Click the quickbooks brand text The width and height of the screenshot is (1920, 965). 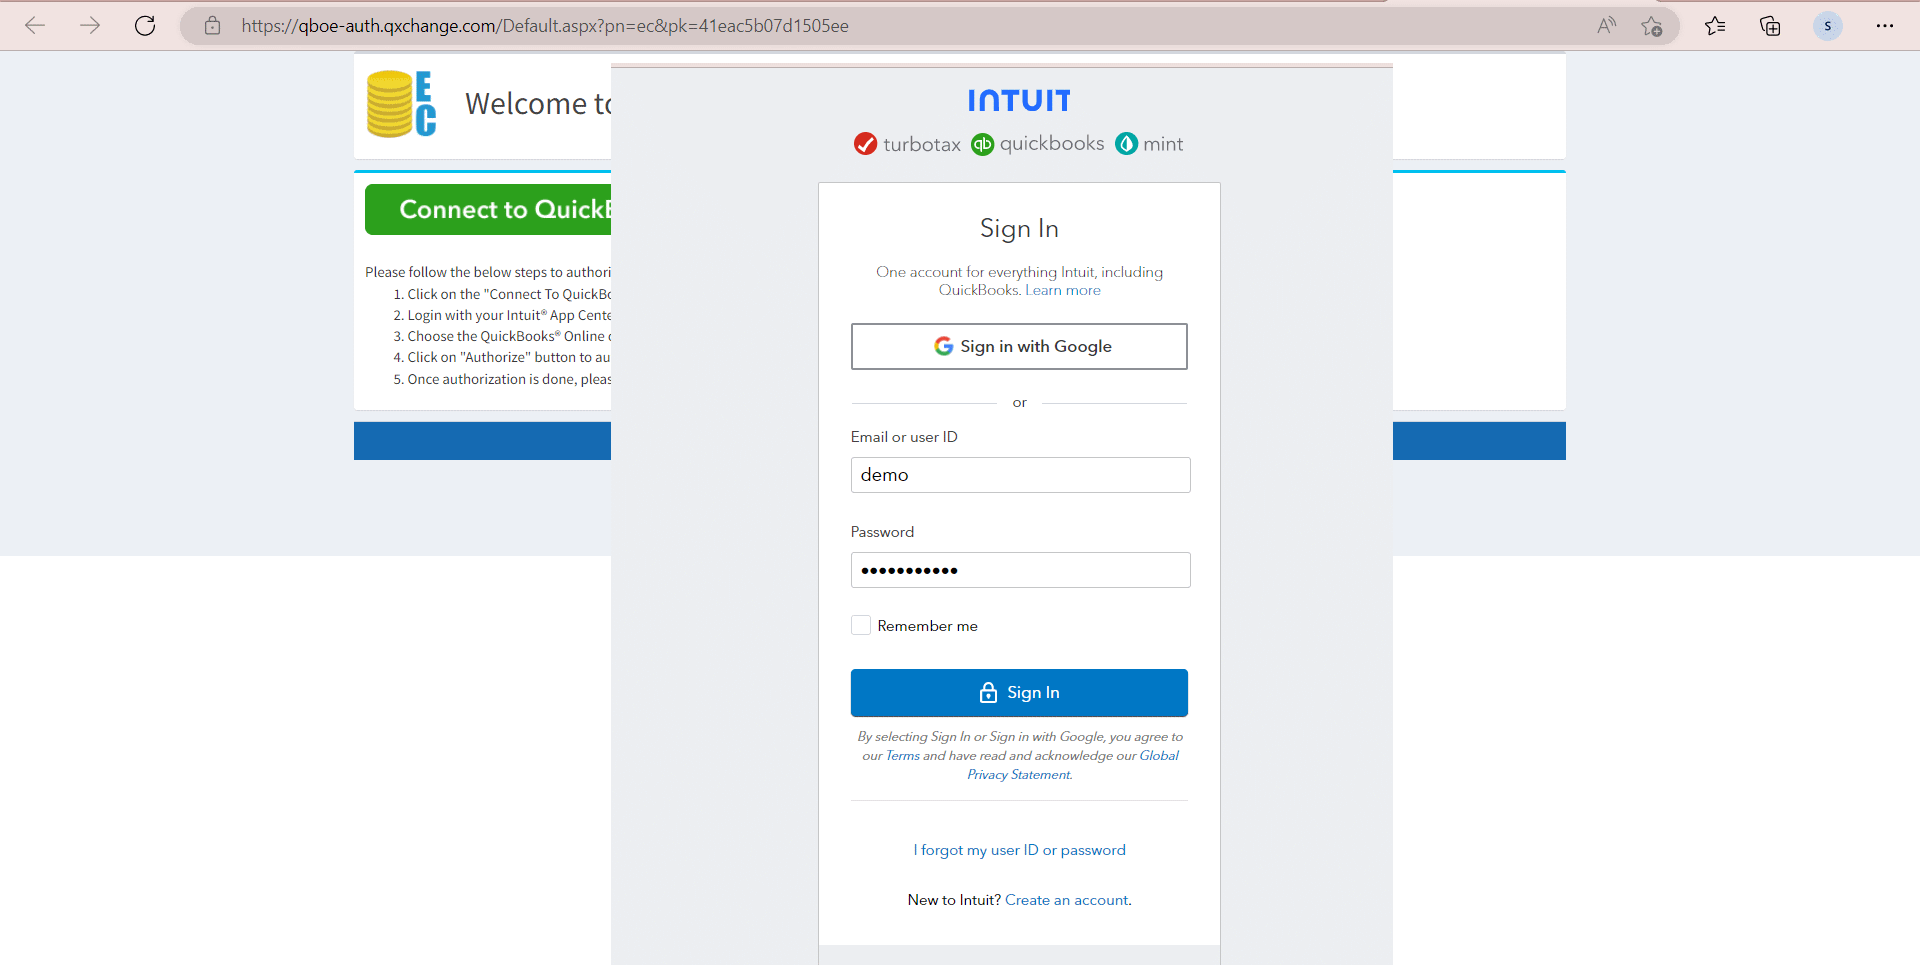[x=1052, y=144]
